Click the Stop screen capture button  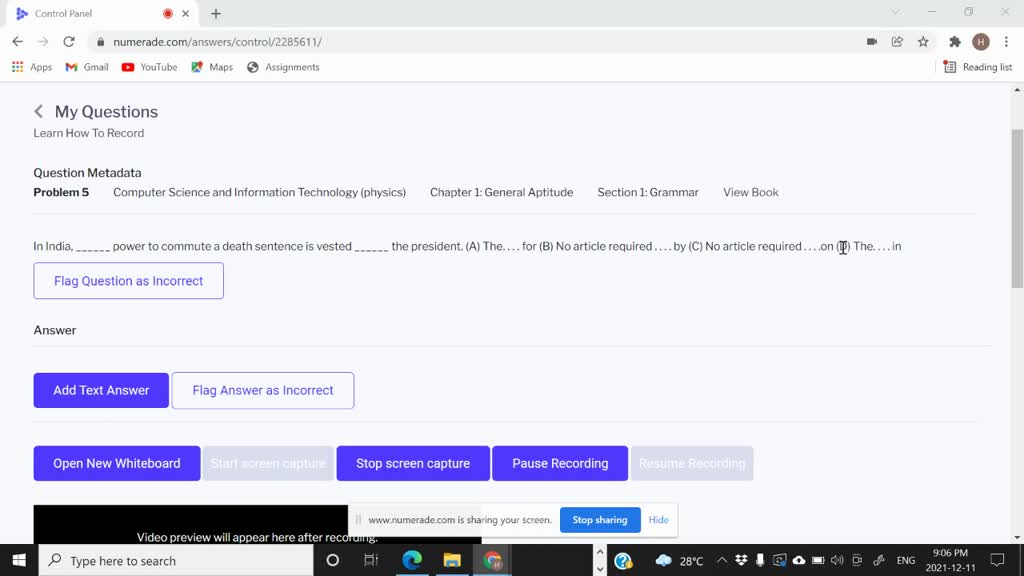click(413, 463)
